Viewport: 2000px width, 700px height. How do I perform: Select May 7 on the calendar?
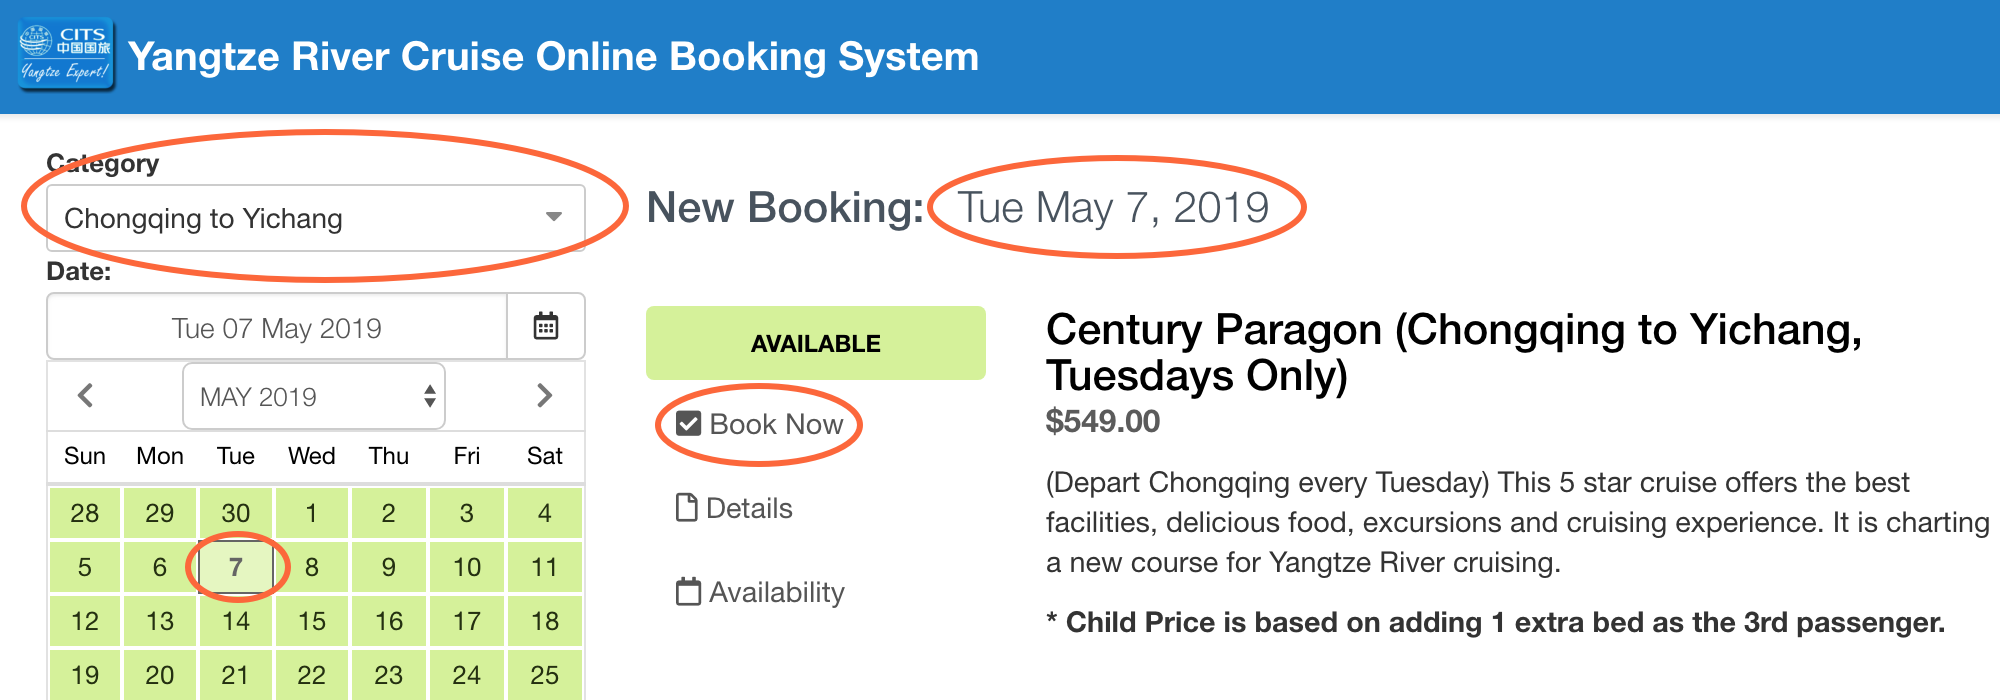[x=236, y=567]
